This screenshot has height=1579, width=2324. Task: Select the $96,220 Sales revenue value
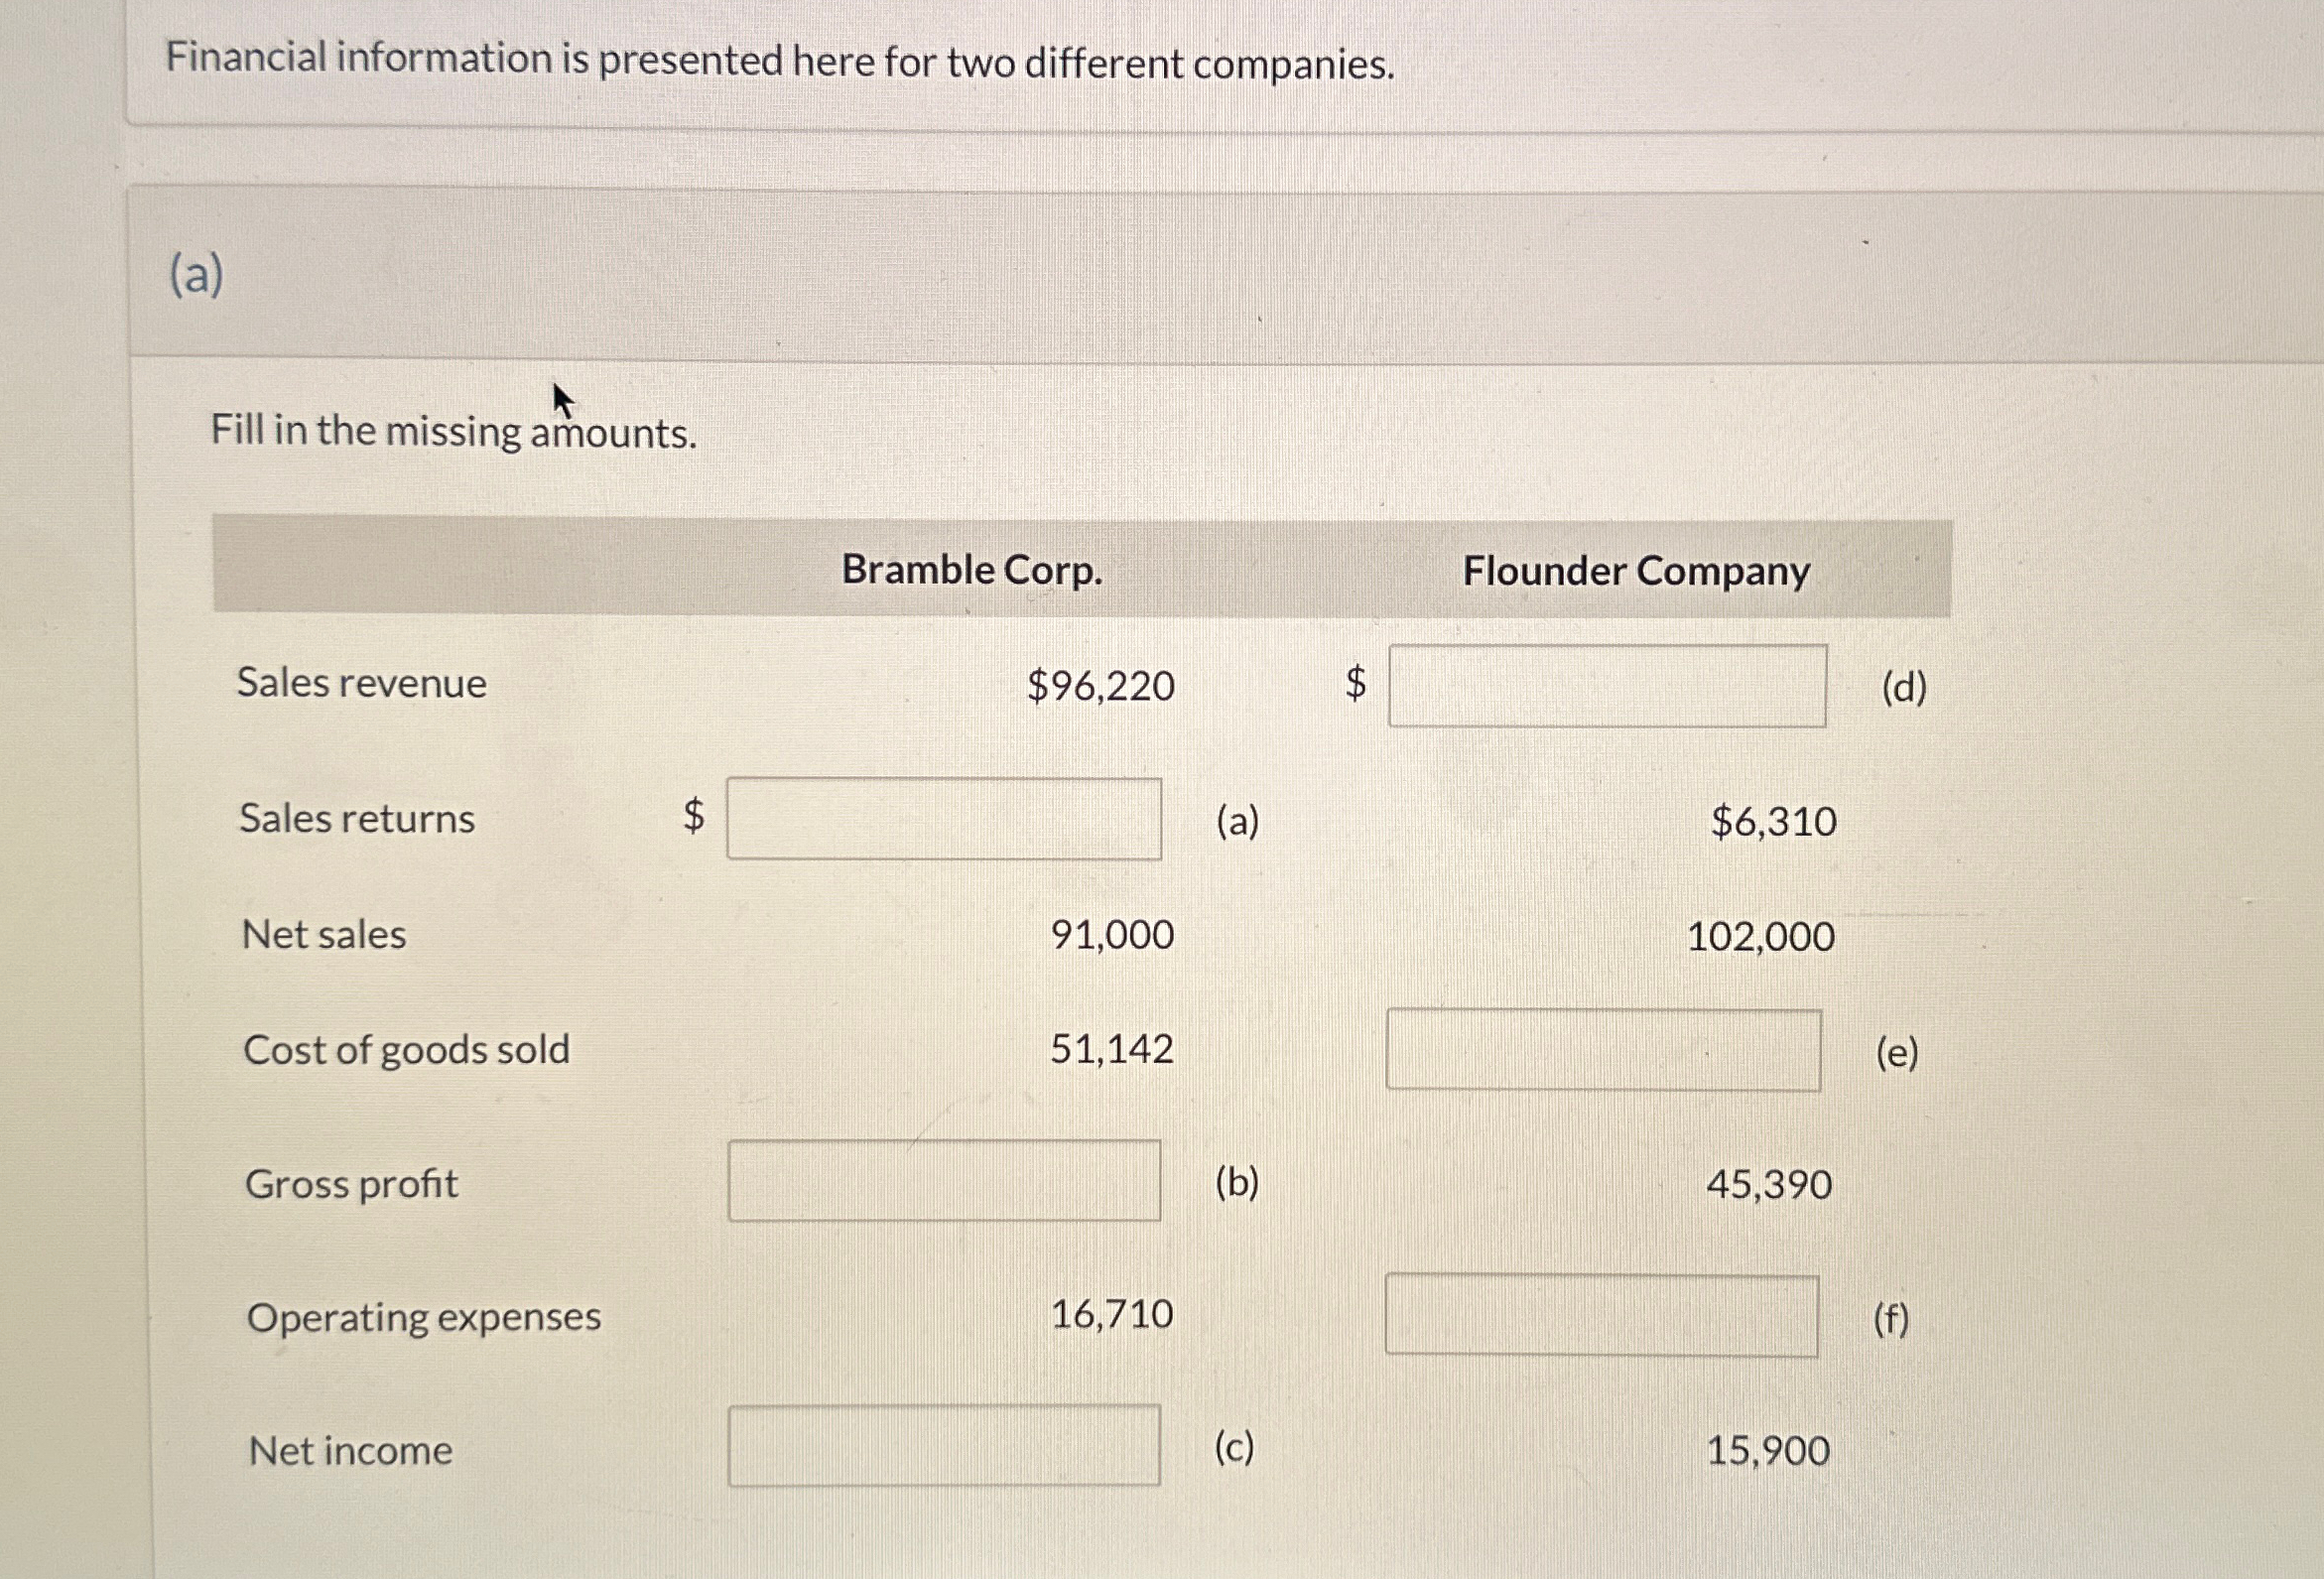(x=1100, y=686)
